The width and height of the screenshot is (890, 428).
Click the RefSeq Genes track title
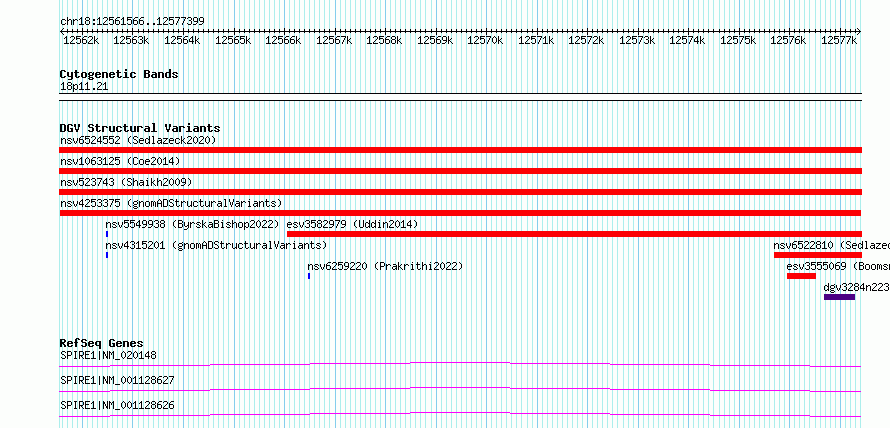click(101, 343)
